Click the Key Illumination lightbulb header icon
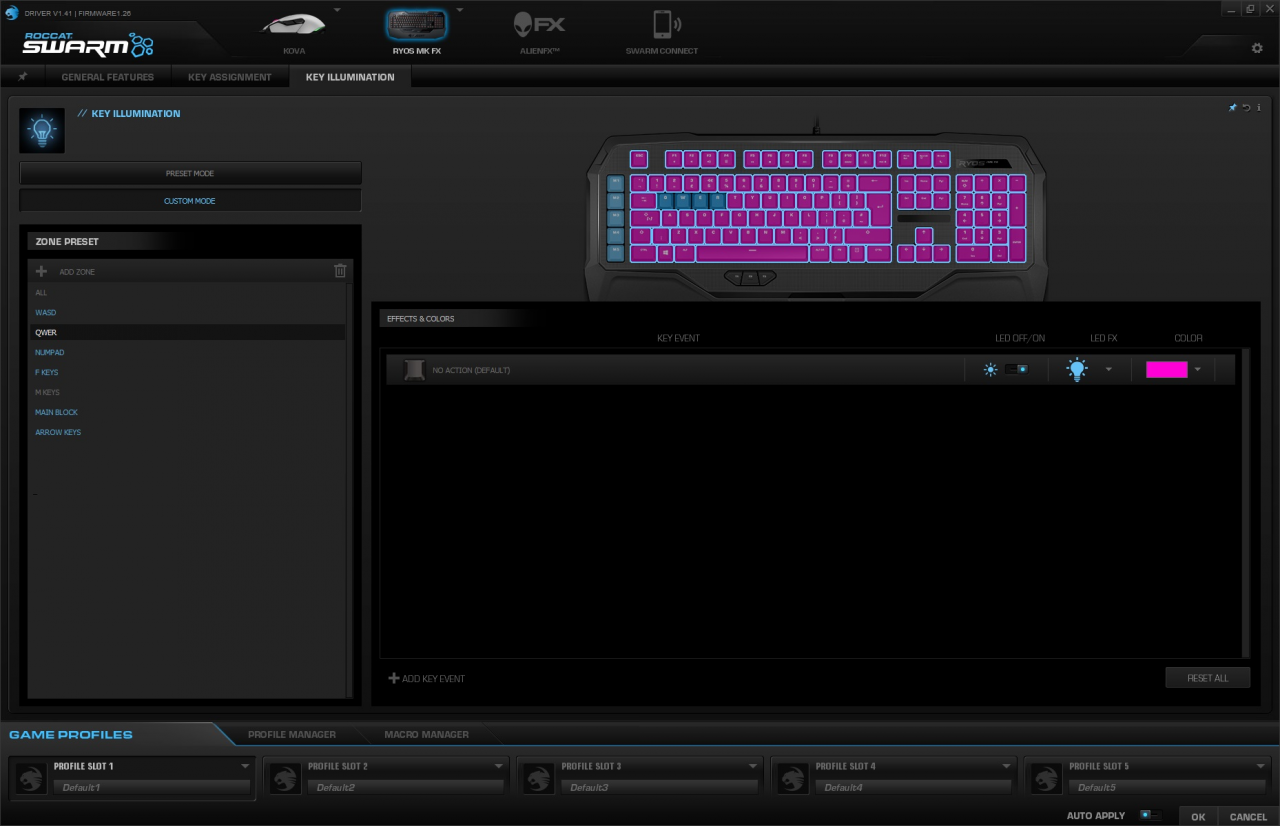 click(42, 131)
